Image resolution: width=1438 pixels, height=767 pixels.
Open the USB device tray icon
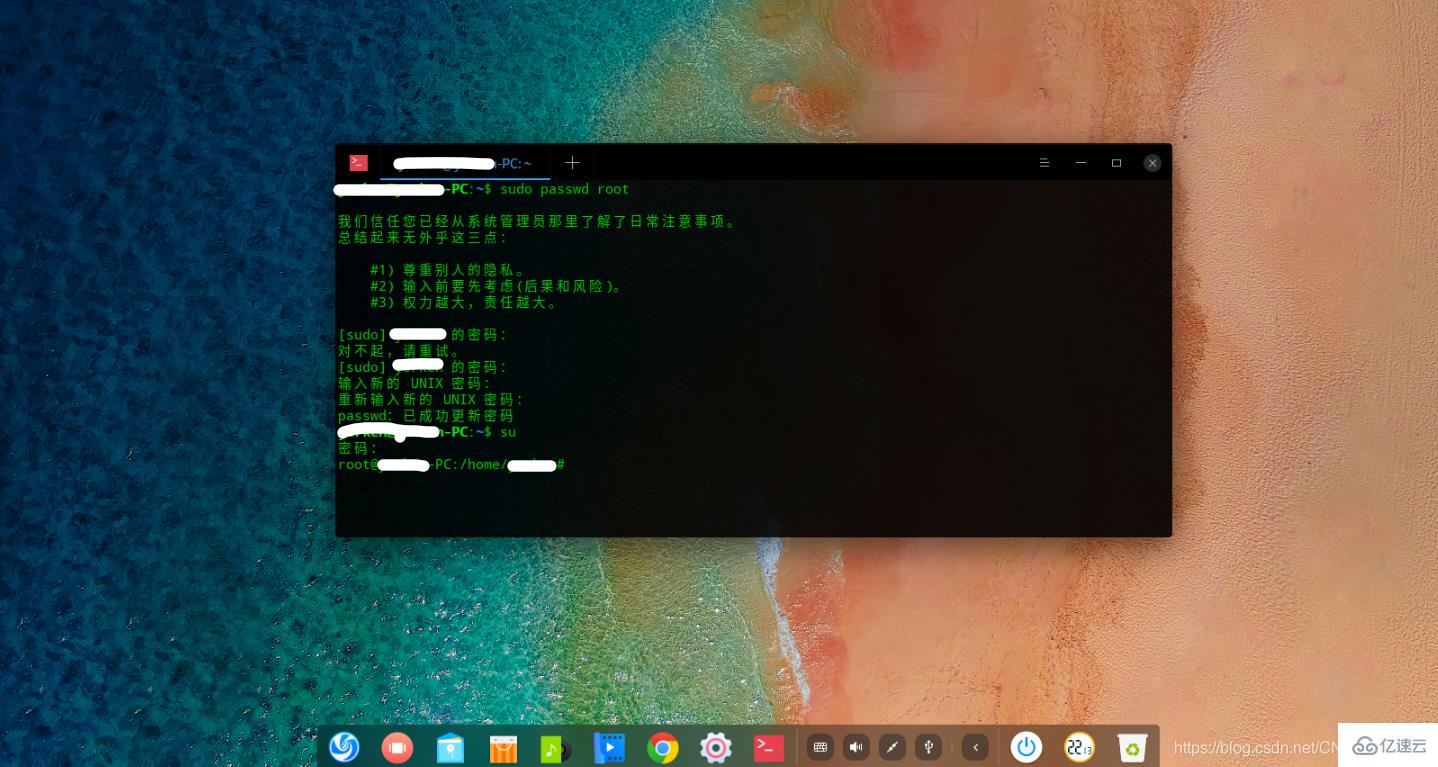click(x=928, y=747)
